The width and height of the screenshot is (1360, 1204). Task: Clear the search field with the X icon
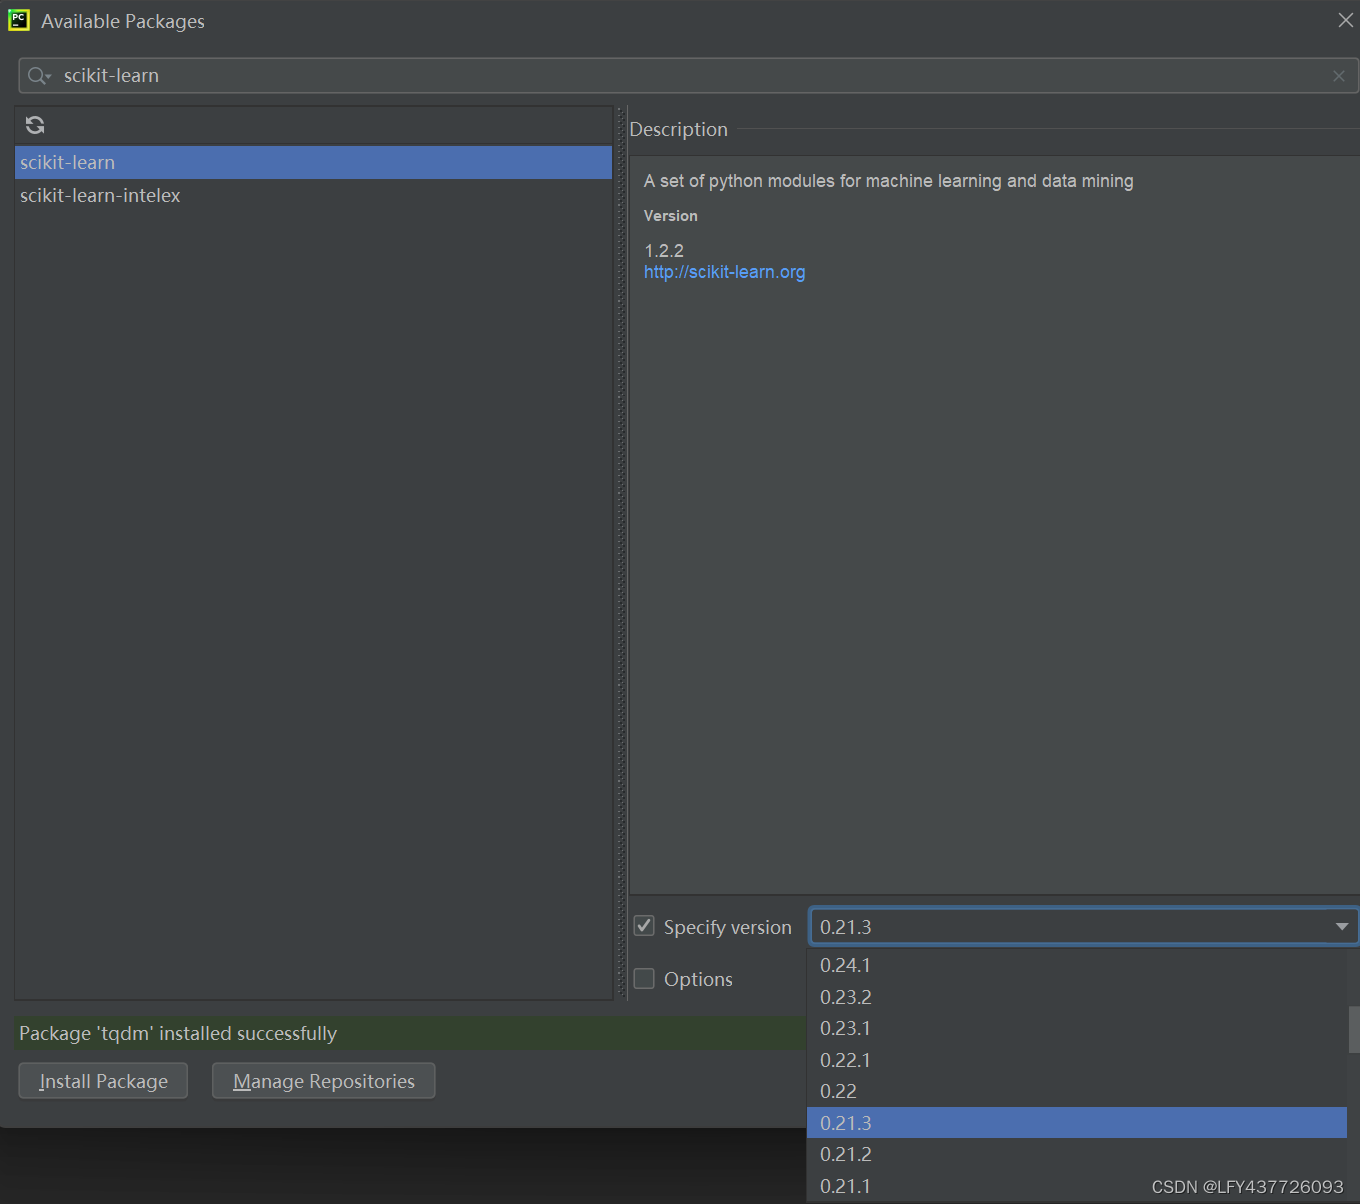(x=1339, y=76)
